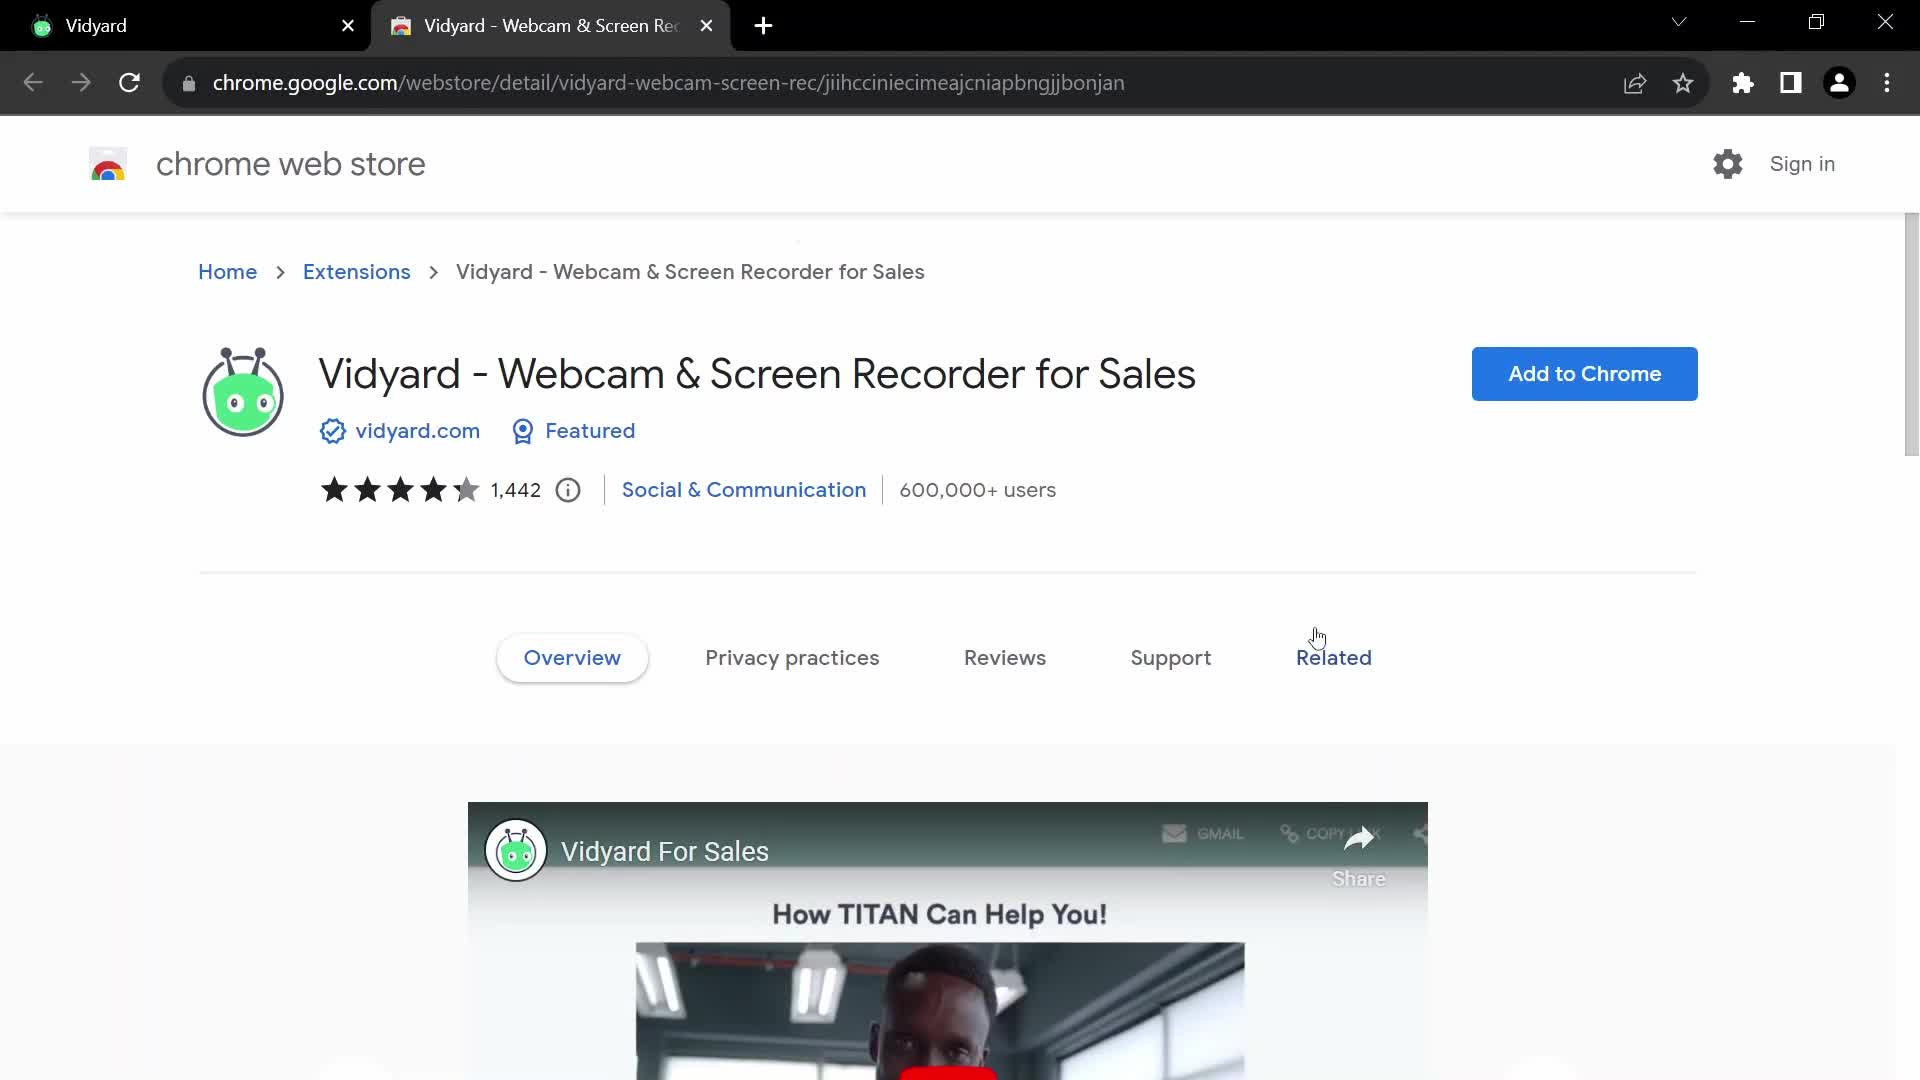This screenshot has height=1080, width=1920.
Task: Open the Privacy practices tab
Action: 792,658
